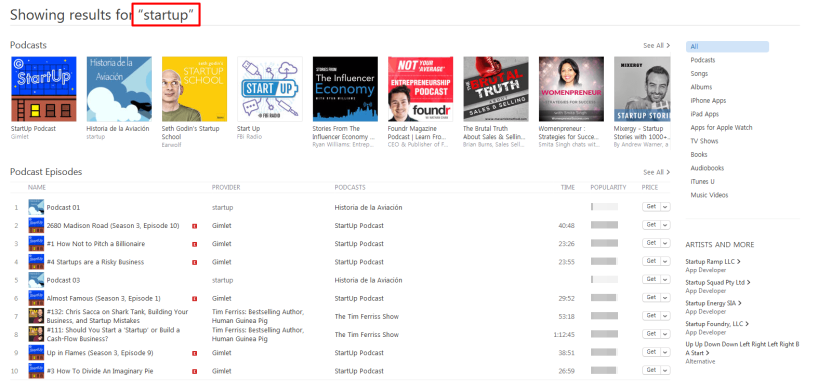Click episode artwork icon for #111 Should You Start
This screenshot has height=391, width=831.
pos(36,334)
